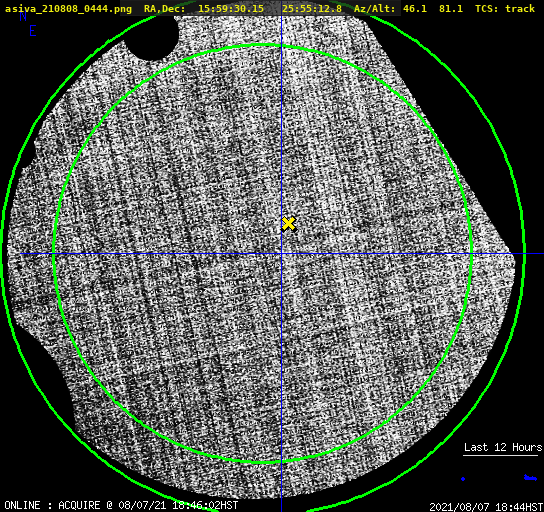544x512 pixels.
Task: Click the yellow X telescope pointing marker
Action: (x=289, y=224)
